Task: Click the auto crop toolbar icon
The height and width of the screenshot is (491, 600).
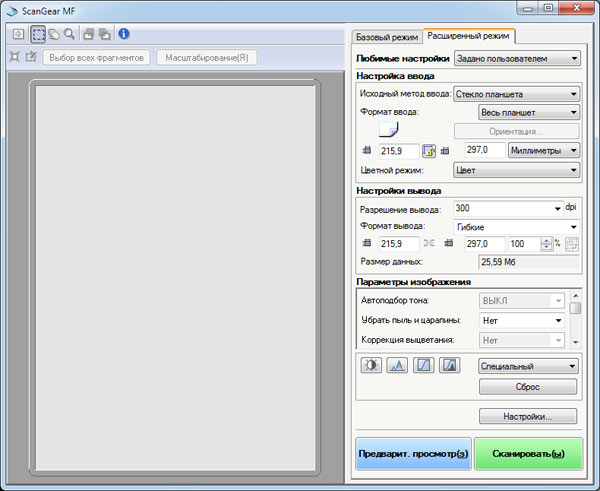Action: point(18,34)
